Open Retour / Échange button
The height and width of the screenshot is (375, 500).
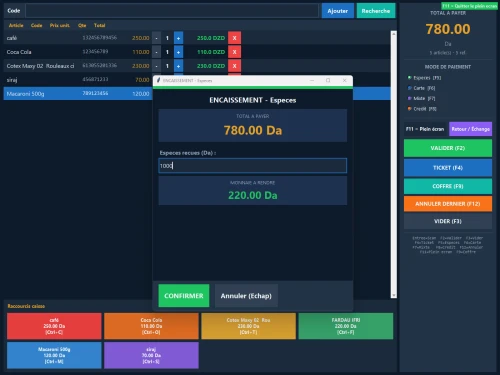point(470,129)
